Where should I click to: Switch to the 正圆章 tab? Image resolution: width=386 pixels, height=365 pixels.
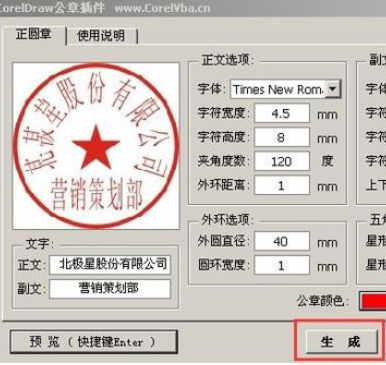point(33,35)
